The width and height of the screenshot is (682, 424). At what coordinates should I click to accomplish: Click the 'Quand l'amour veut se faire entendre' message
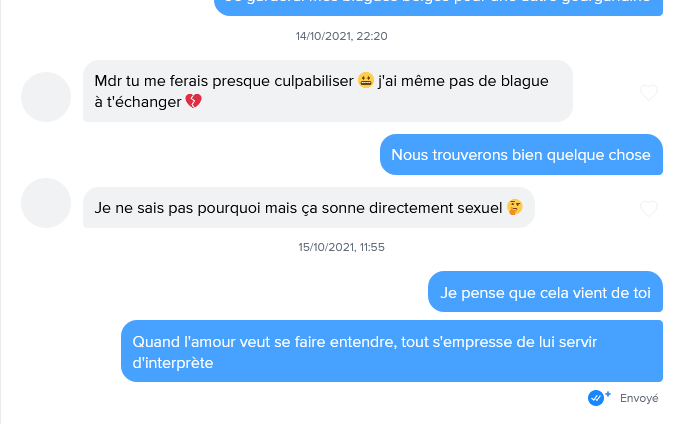click(392, 351)
